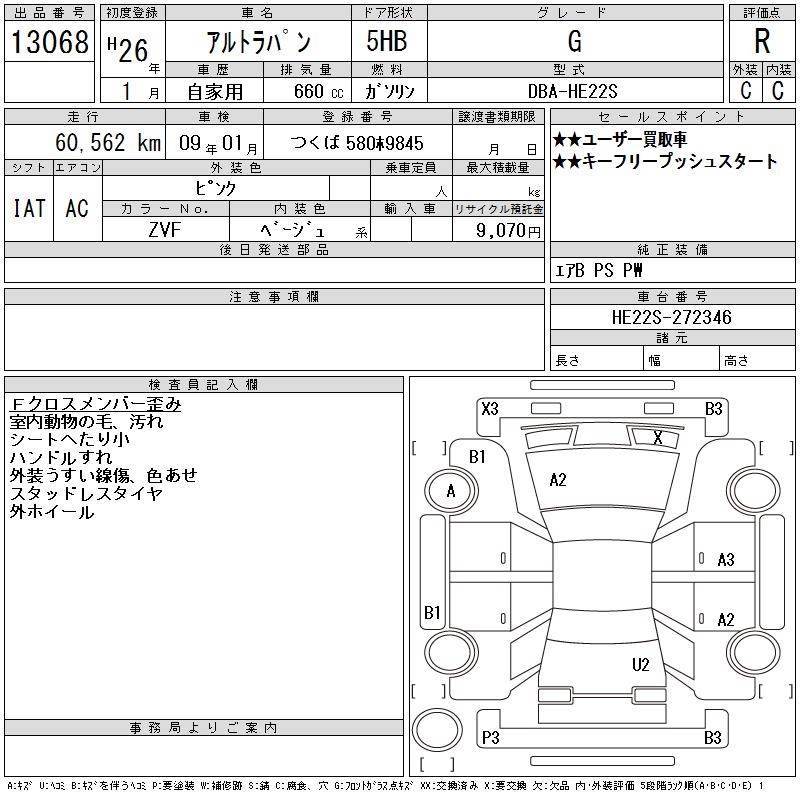Select the A3 scratch mark on side door
This screenshot has width=800, height=800.
coord(726,560)
